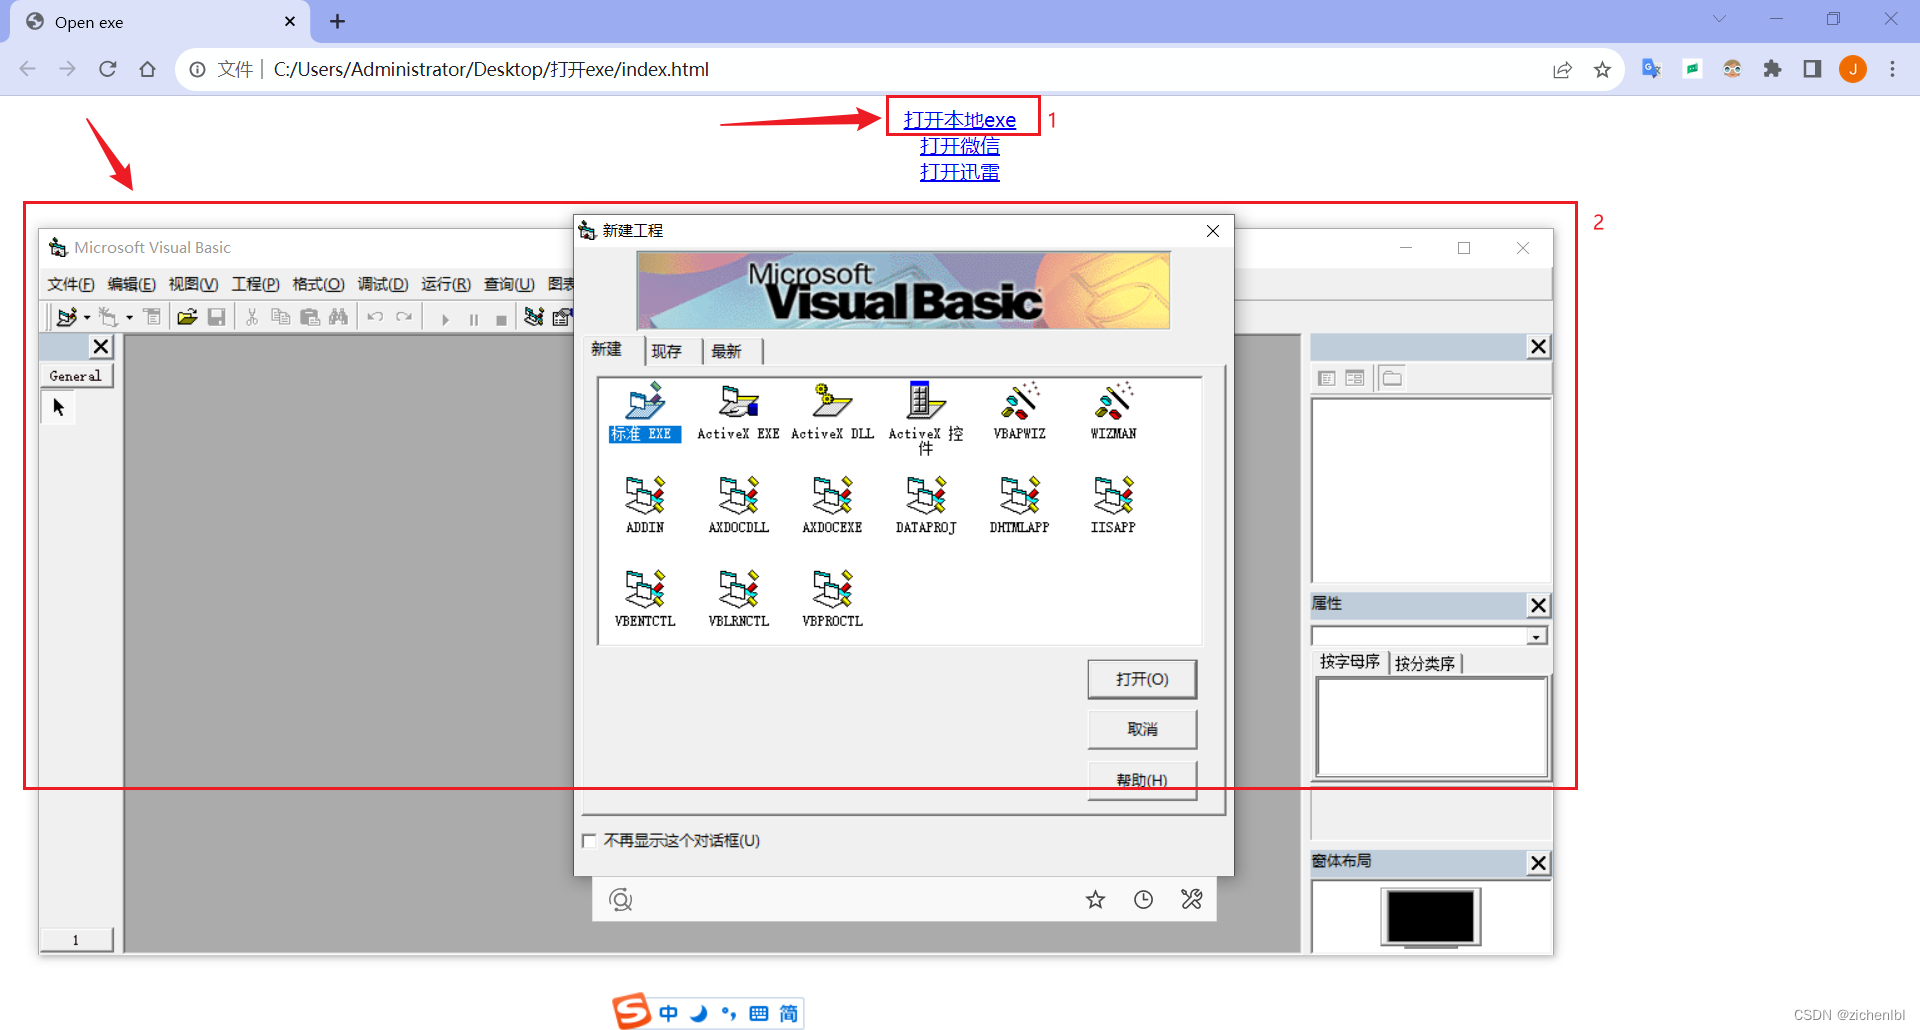Click the Undo toolbar icon
Image resolution: width=1920 pixels, height=1030 pixels.
[375, 317]
